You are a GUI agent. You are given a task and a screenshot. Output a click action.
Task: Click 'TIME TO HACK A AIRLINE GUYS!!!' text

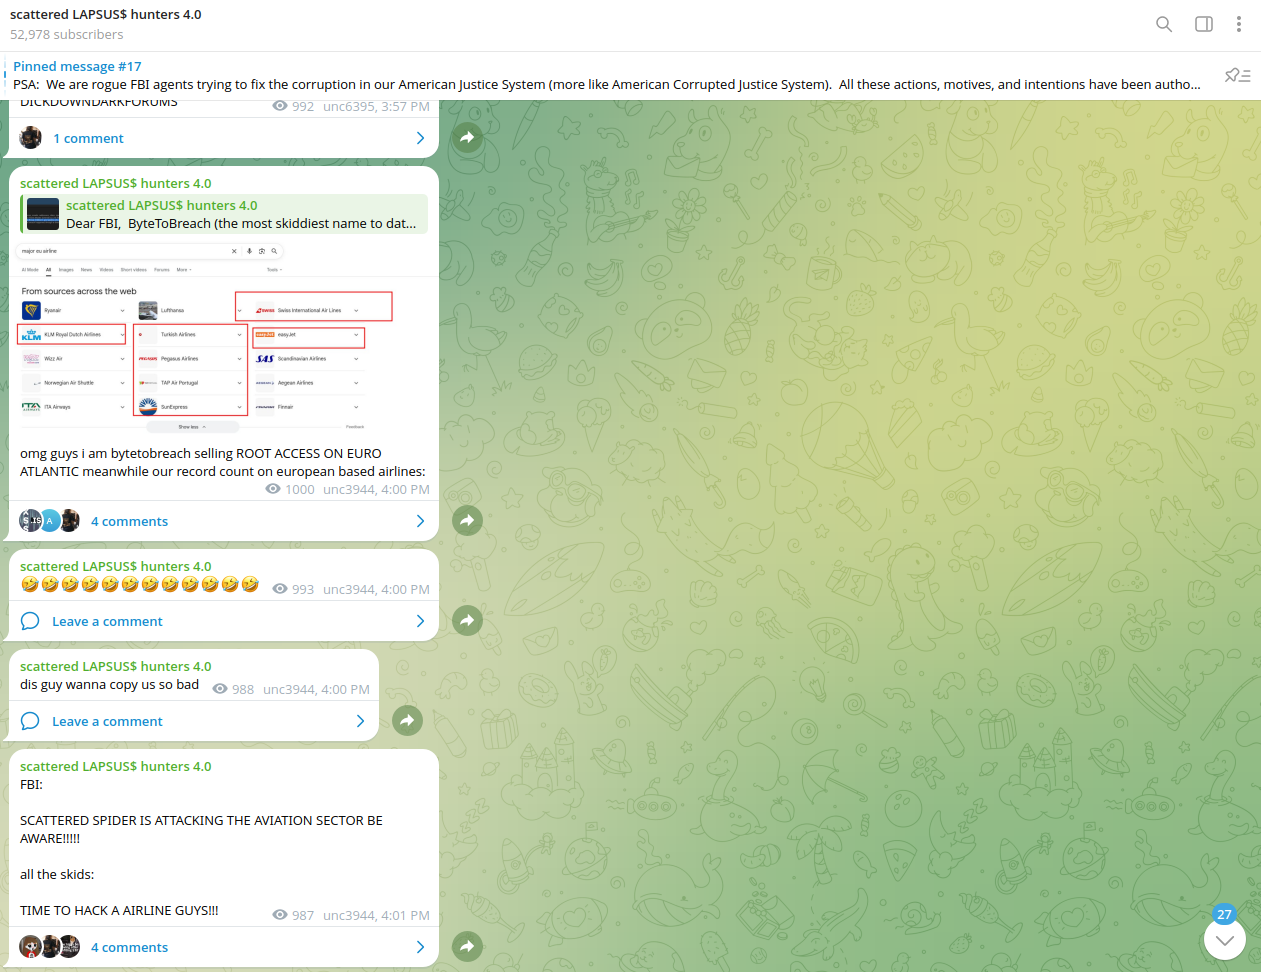119,911
